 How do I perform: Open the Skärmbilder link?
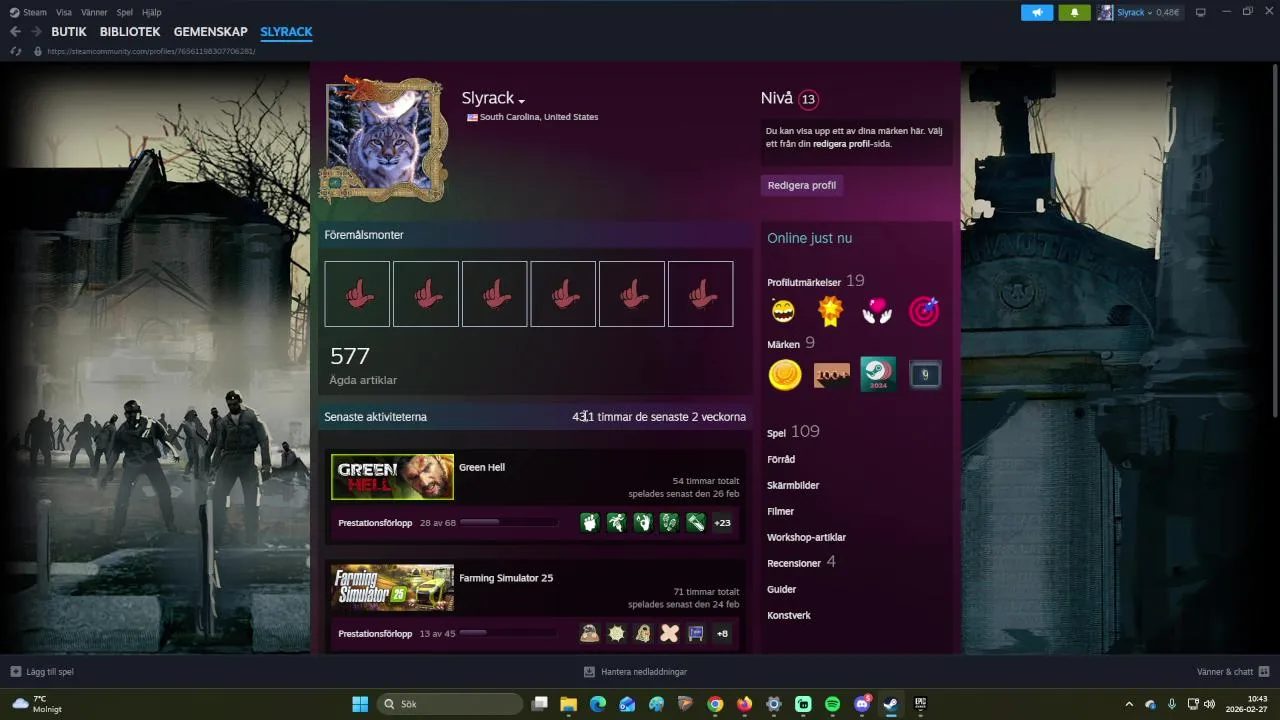[793, 485]
